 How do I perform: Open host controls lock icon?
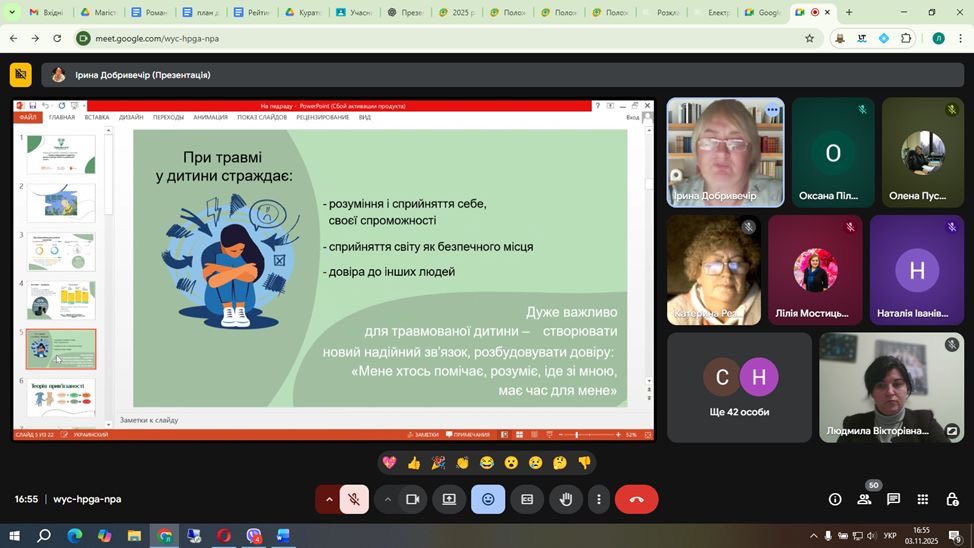952,500
